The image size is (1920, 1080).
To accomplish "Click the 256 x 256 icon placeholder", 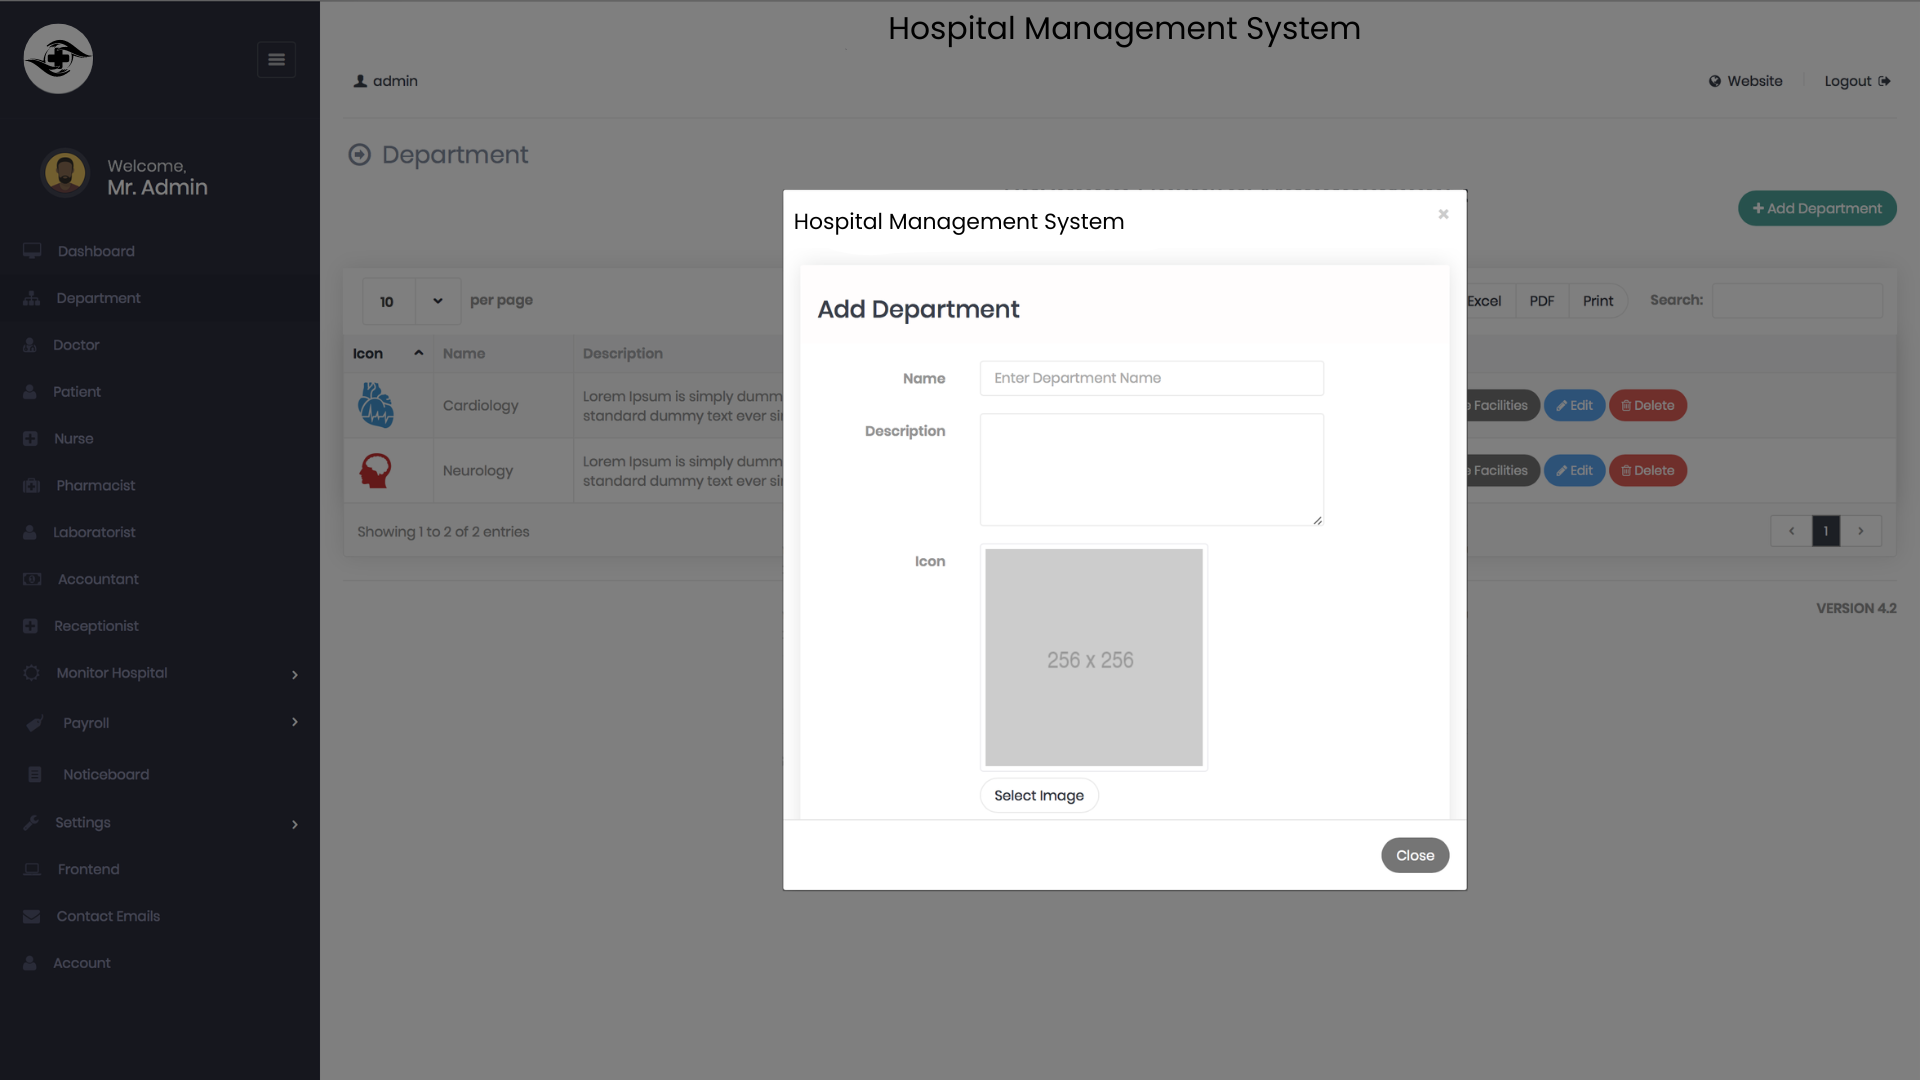I will pos(1093,658).
